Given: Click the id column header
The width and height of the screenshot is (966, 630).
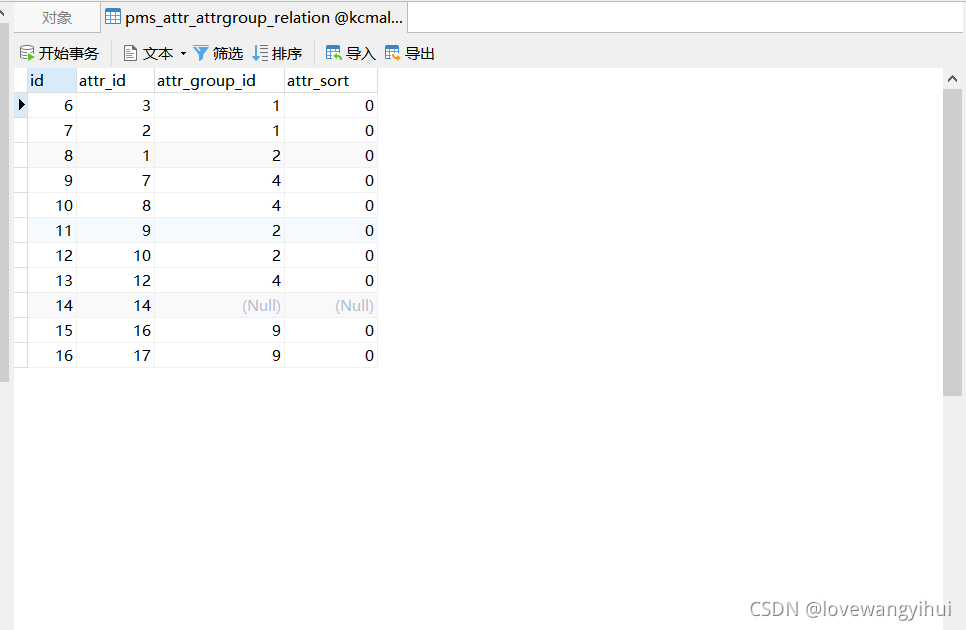Looking at the screenshot, I should coord(52,81).
